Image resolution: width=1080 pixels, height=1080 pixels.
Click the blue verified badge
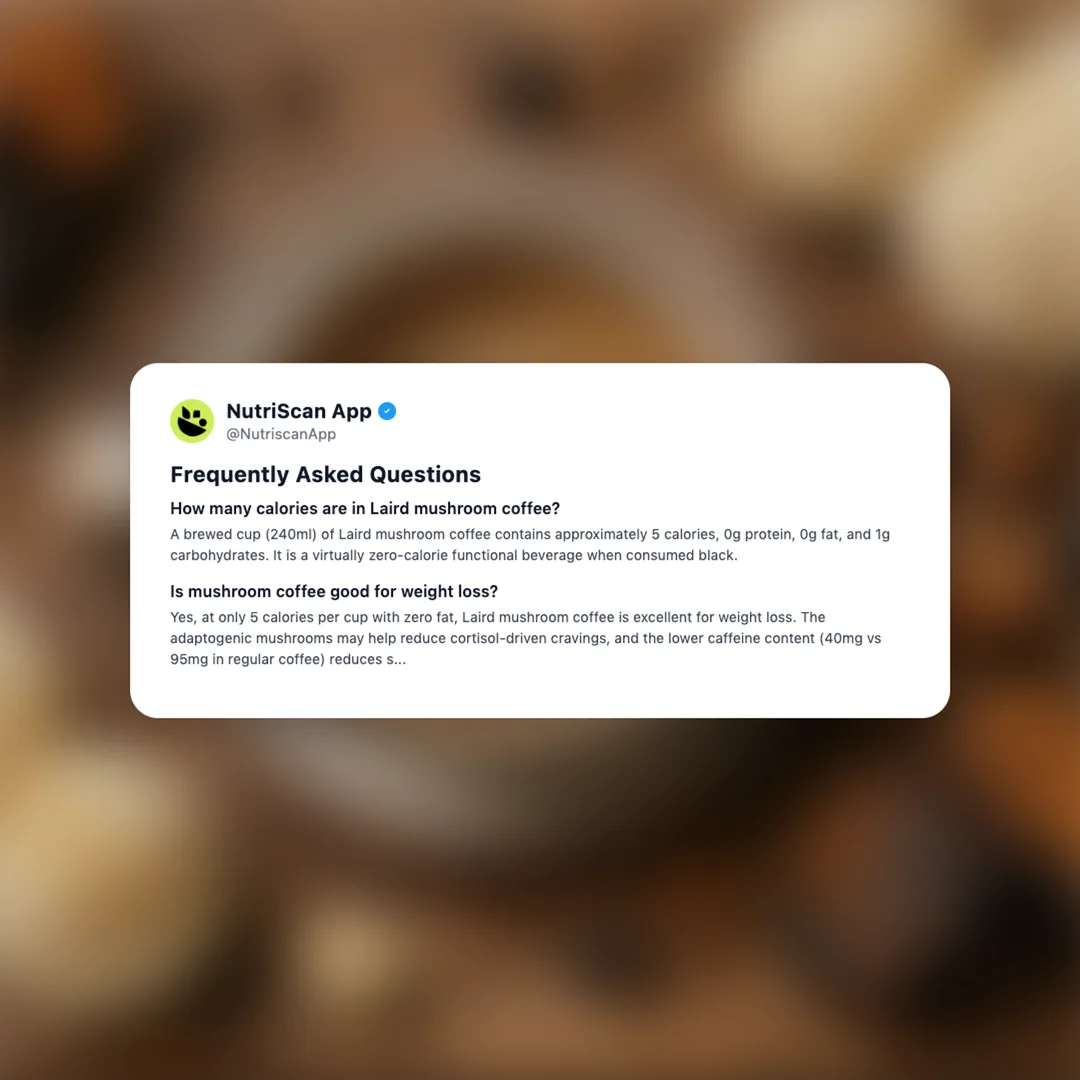point(387,411)
